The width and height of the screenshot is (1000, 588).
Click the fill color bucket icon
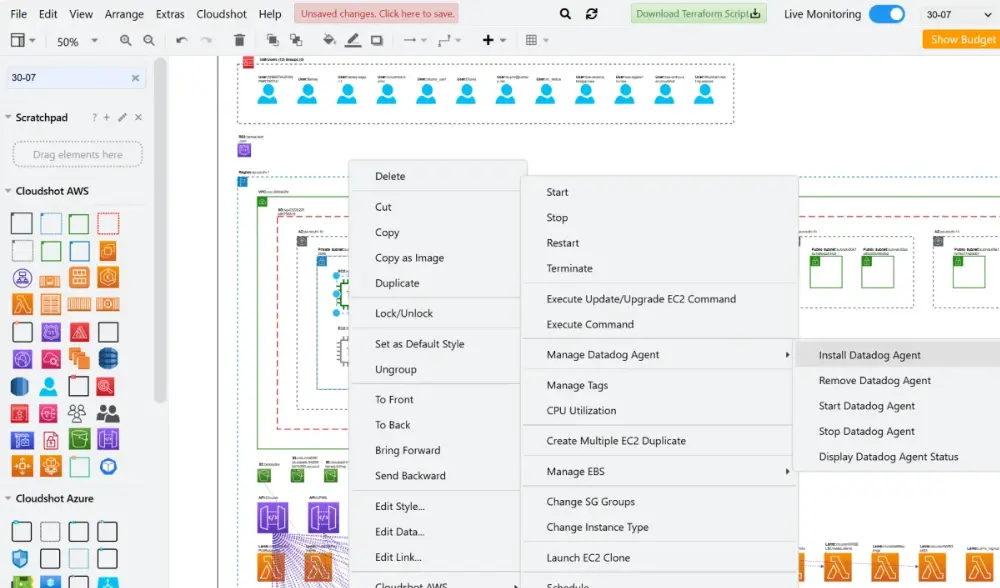[x=329, y=40]
